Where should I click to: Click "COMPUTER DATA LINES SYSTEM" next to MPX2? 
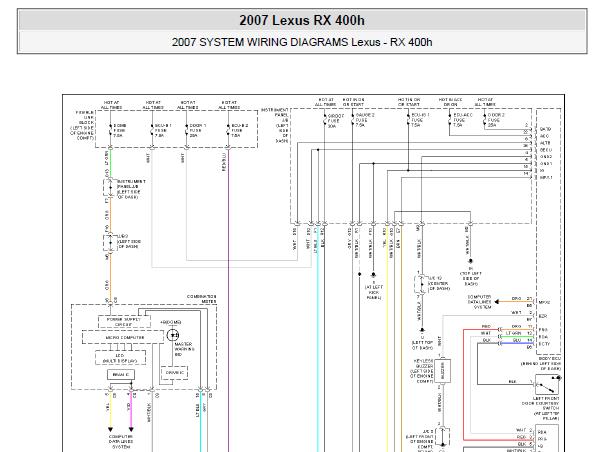pos(479,302)
